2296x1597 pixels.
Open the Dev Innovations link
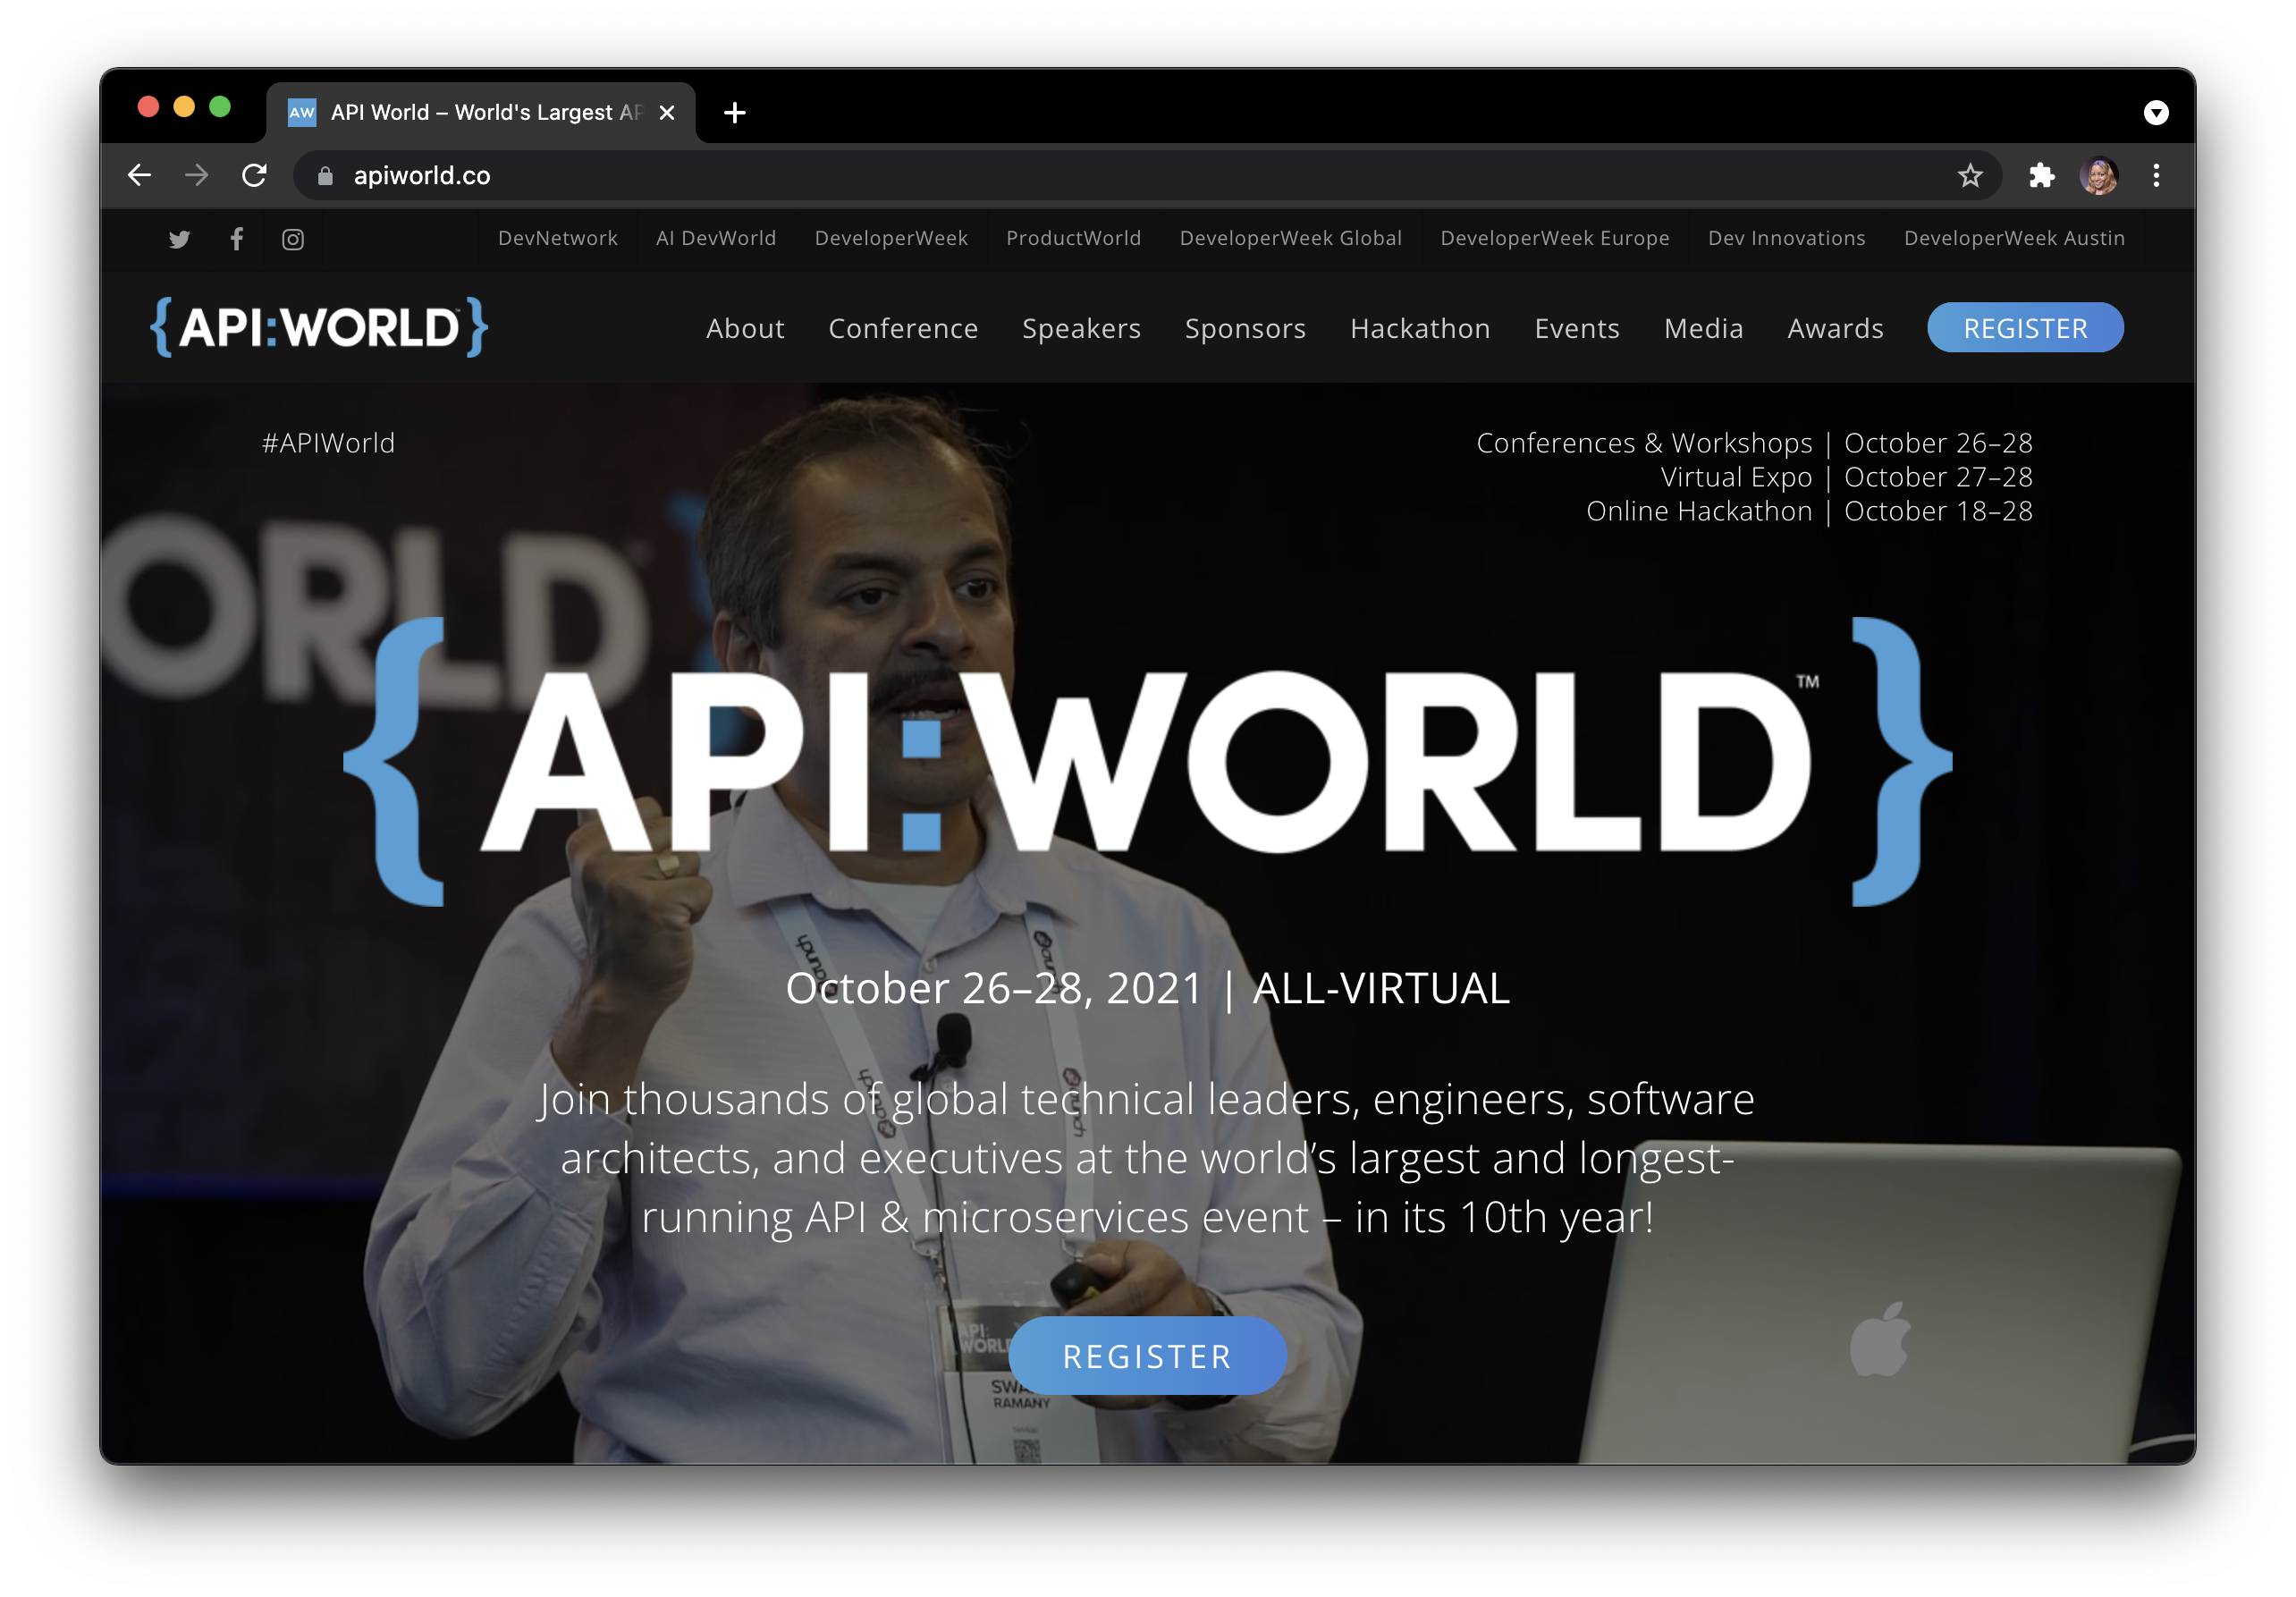pyautogui.click(x=1786, y=239)
